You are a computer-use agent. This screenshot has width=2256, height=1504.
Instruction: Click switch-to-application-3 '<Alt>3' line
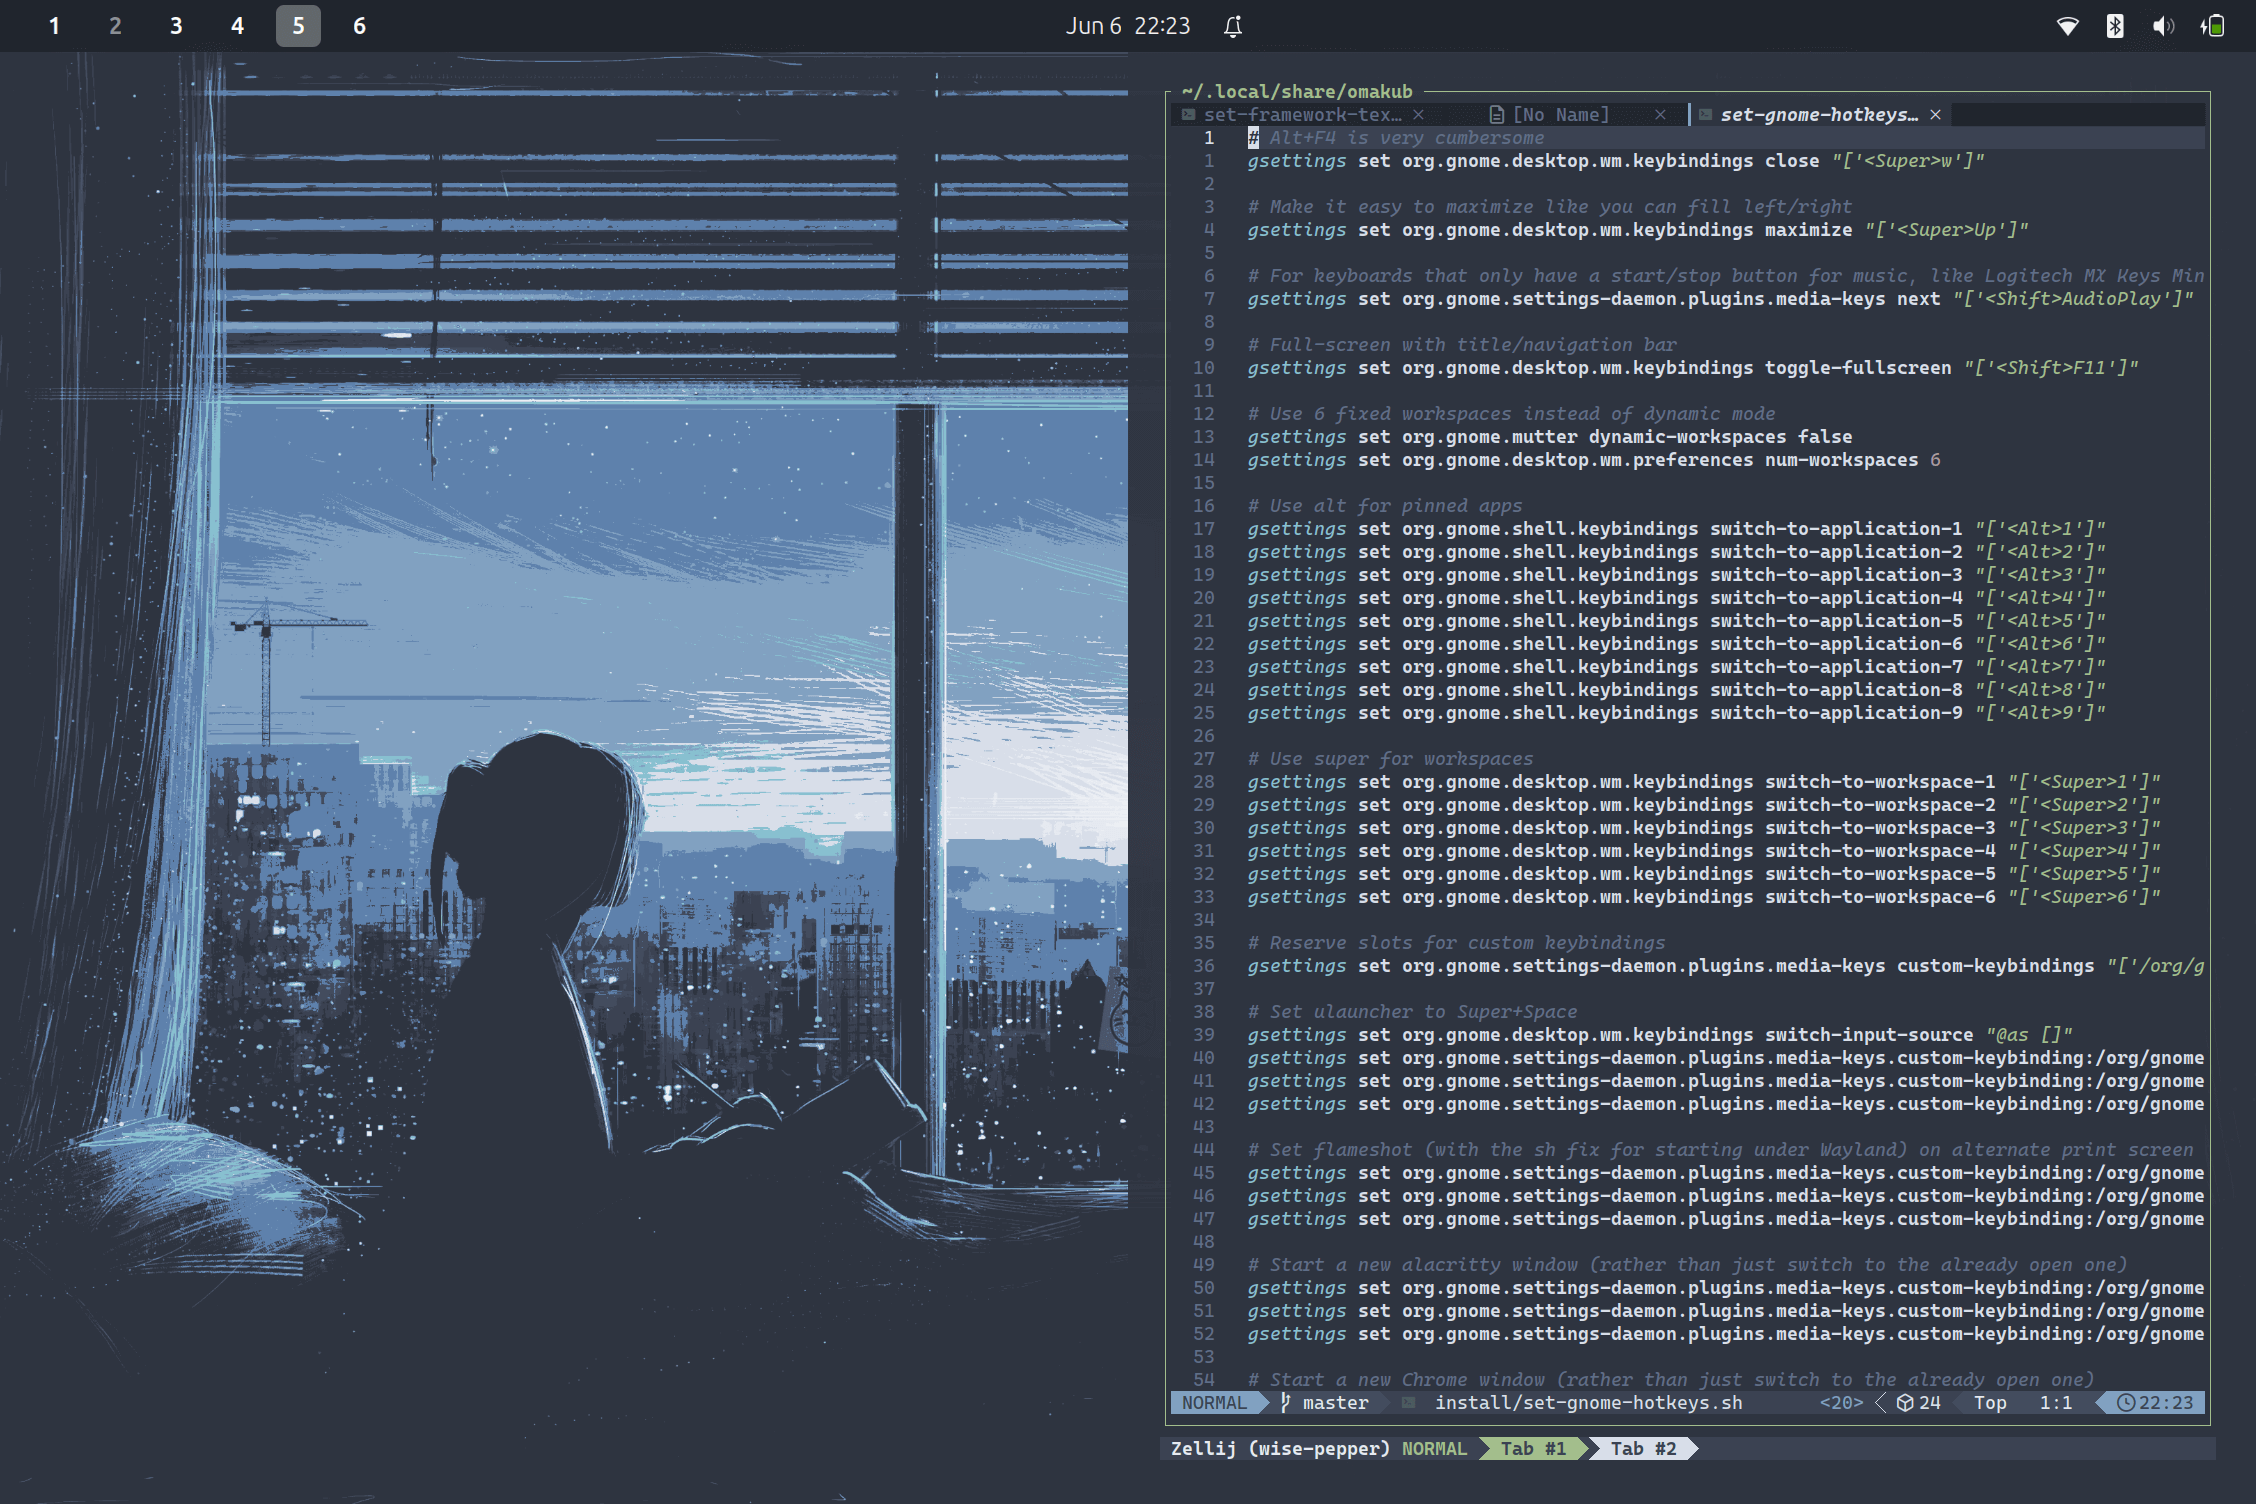[x=1677, y=575]
